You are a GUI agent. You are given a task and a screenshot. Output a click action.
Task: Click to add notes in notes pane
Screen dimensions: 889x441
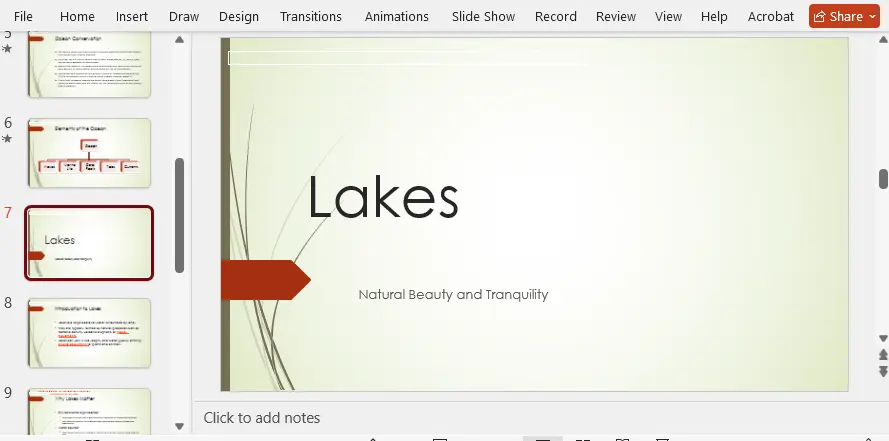[x=262, y=418]
